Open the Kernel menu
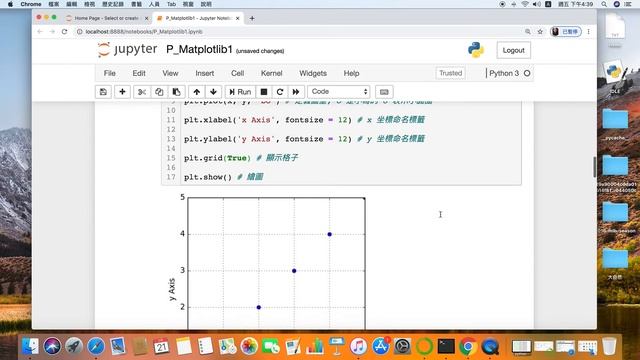Image resolution: width=640 pixels, height=360 pixels. click(271, 73)
